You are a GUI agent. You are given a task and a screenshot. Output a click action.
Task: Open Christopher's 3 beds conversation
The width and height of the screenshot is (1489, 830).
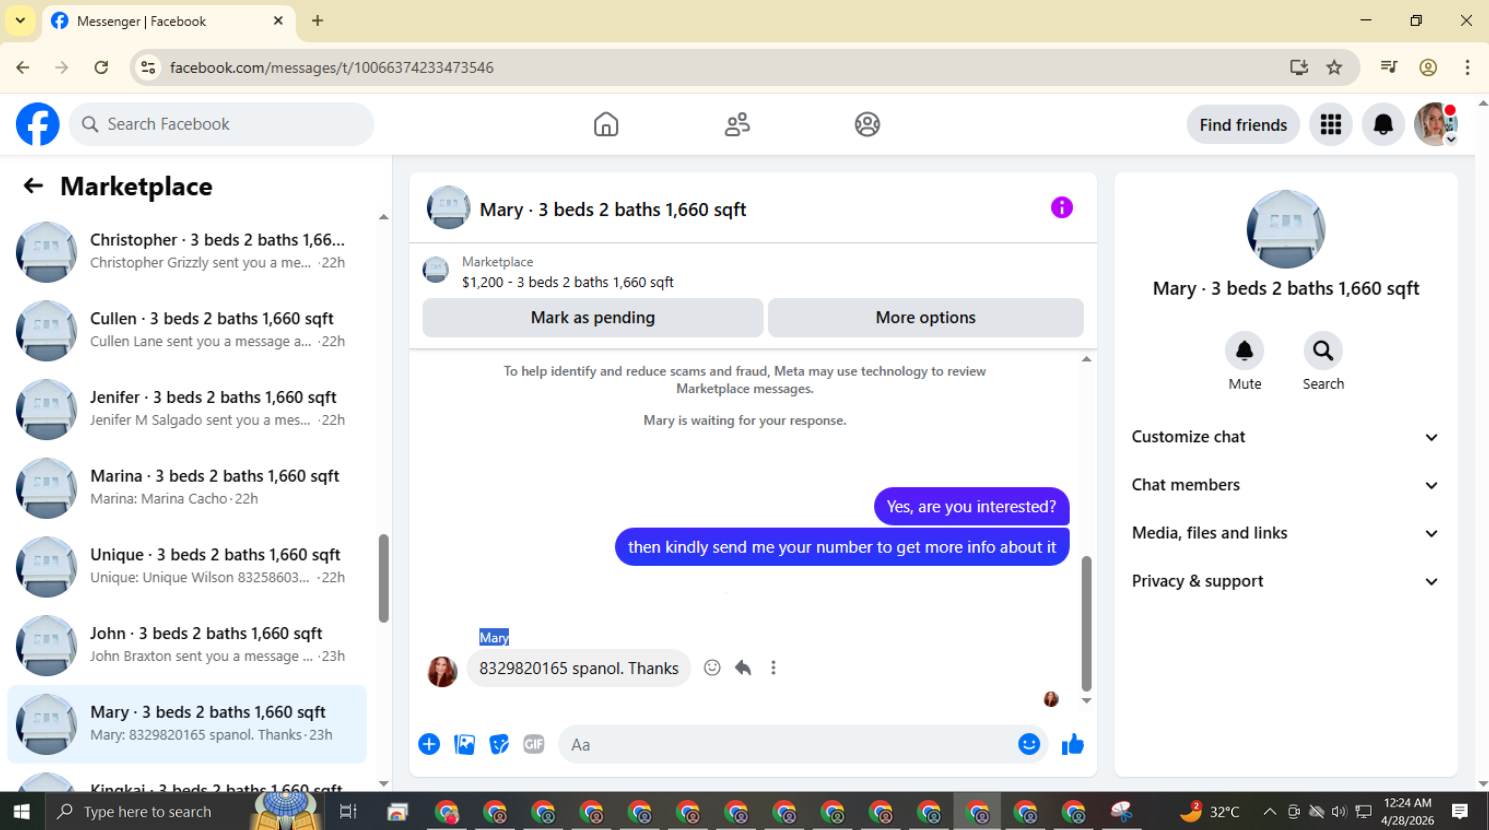187,251
